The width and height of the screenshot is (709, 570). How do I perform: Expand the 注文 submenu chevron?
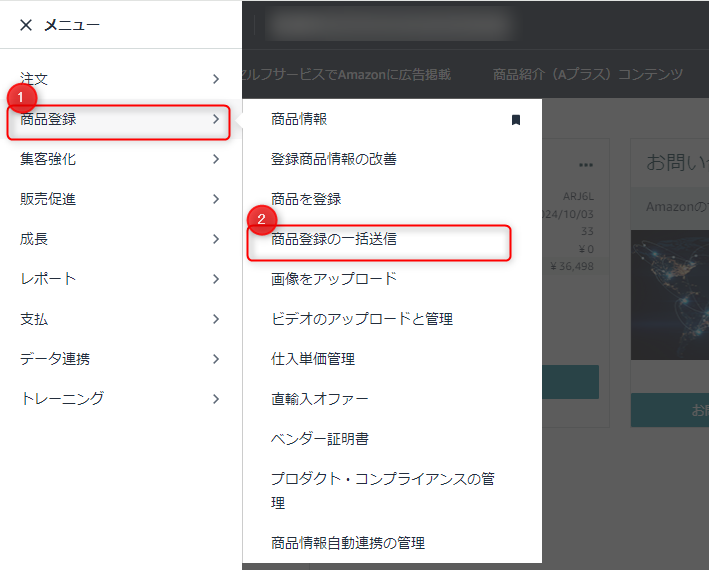[216, 79]
